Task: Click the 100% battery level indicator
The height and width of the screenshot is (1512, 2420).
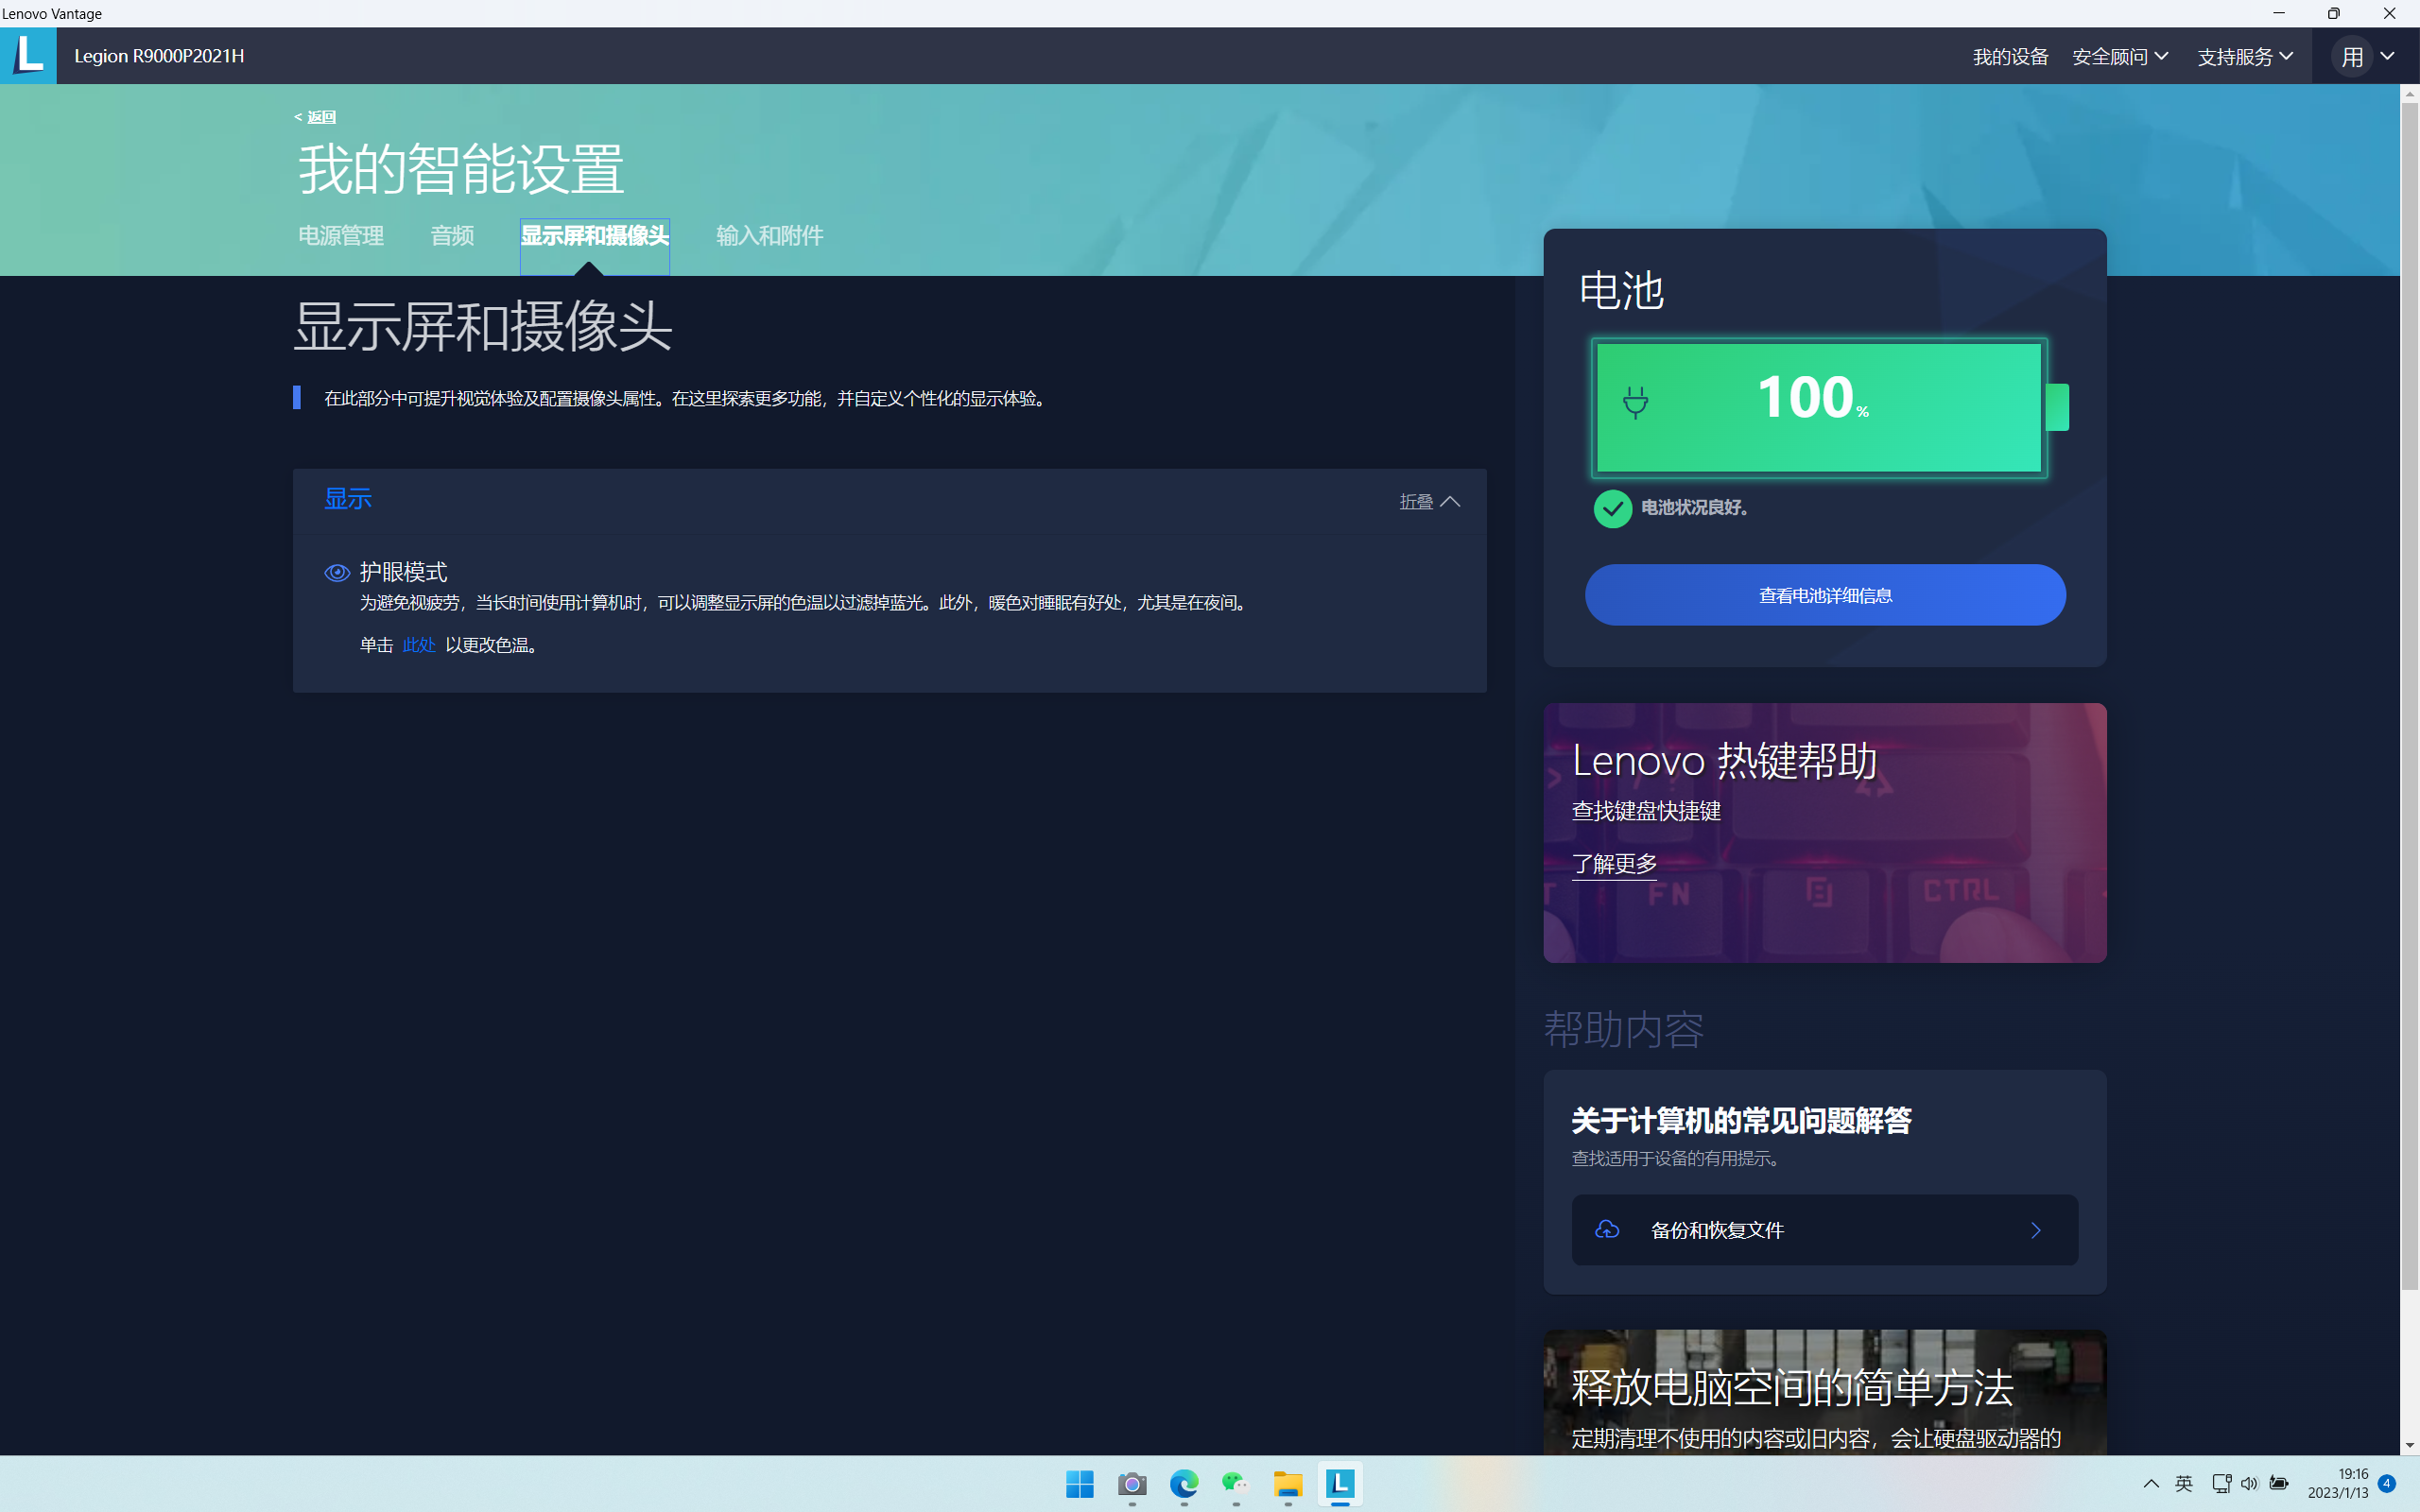Action: [1818, 408]
